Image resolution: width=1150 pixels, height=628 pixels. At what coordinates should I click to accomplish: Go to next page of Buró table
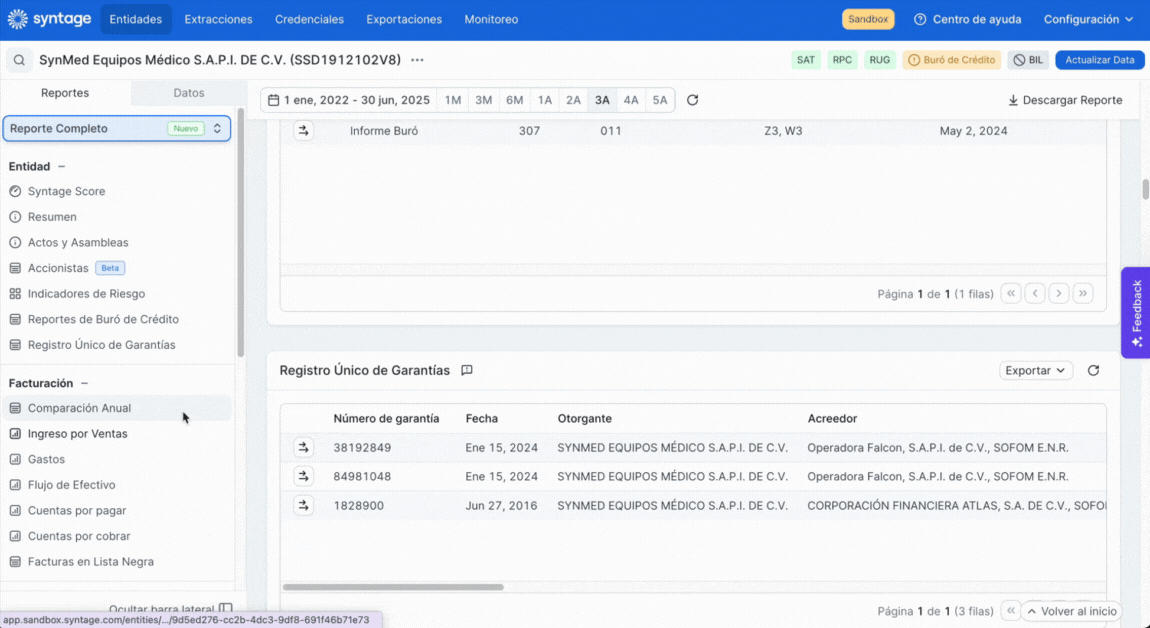pos(1059,293)
